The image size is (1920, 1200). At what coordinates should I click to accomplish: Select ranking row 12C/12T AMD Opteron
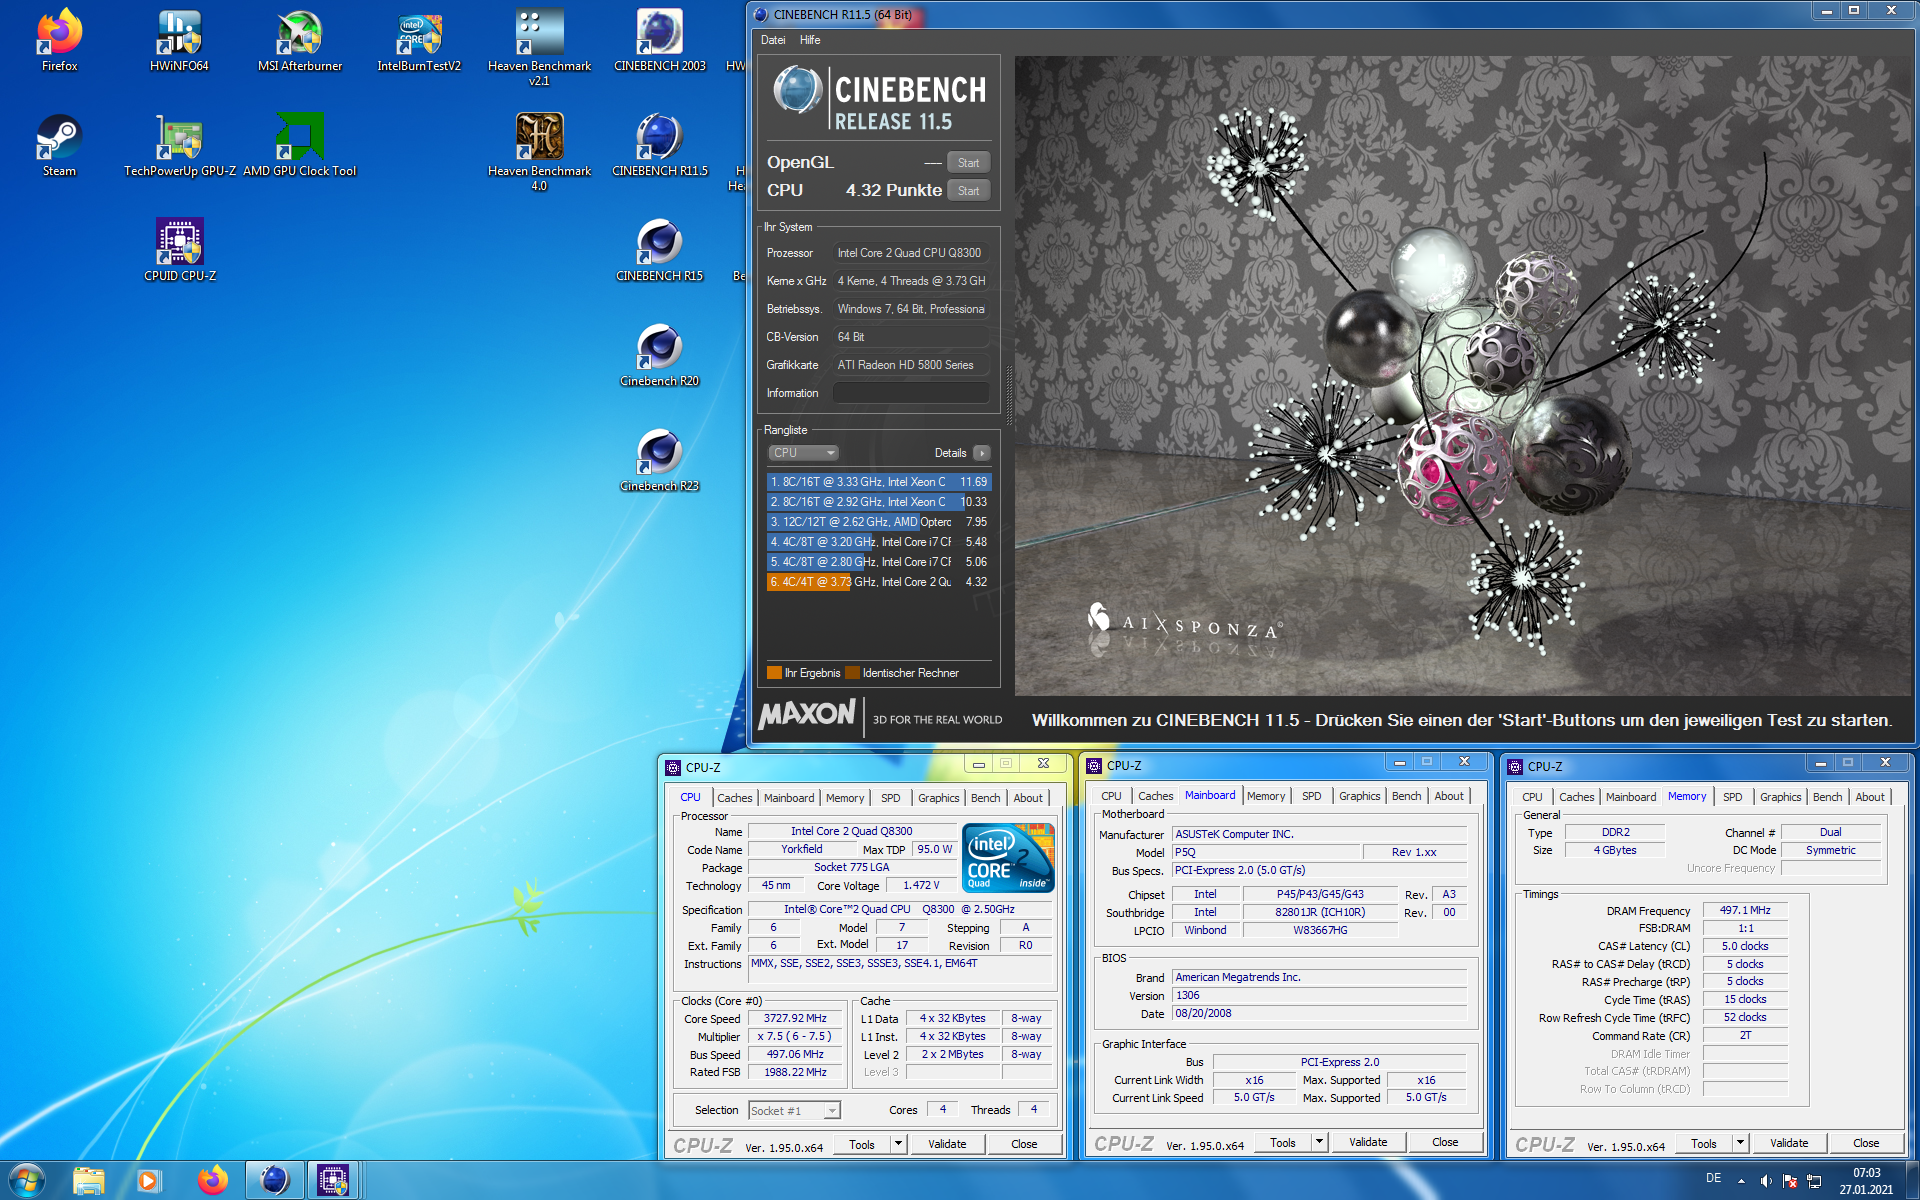pyautogui.click(x=879, y=522)
